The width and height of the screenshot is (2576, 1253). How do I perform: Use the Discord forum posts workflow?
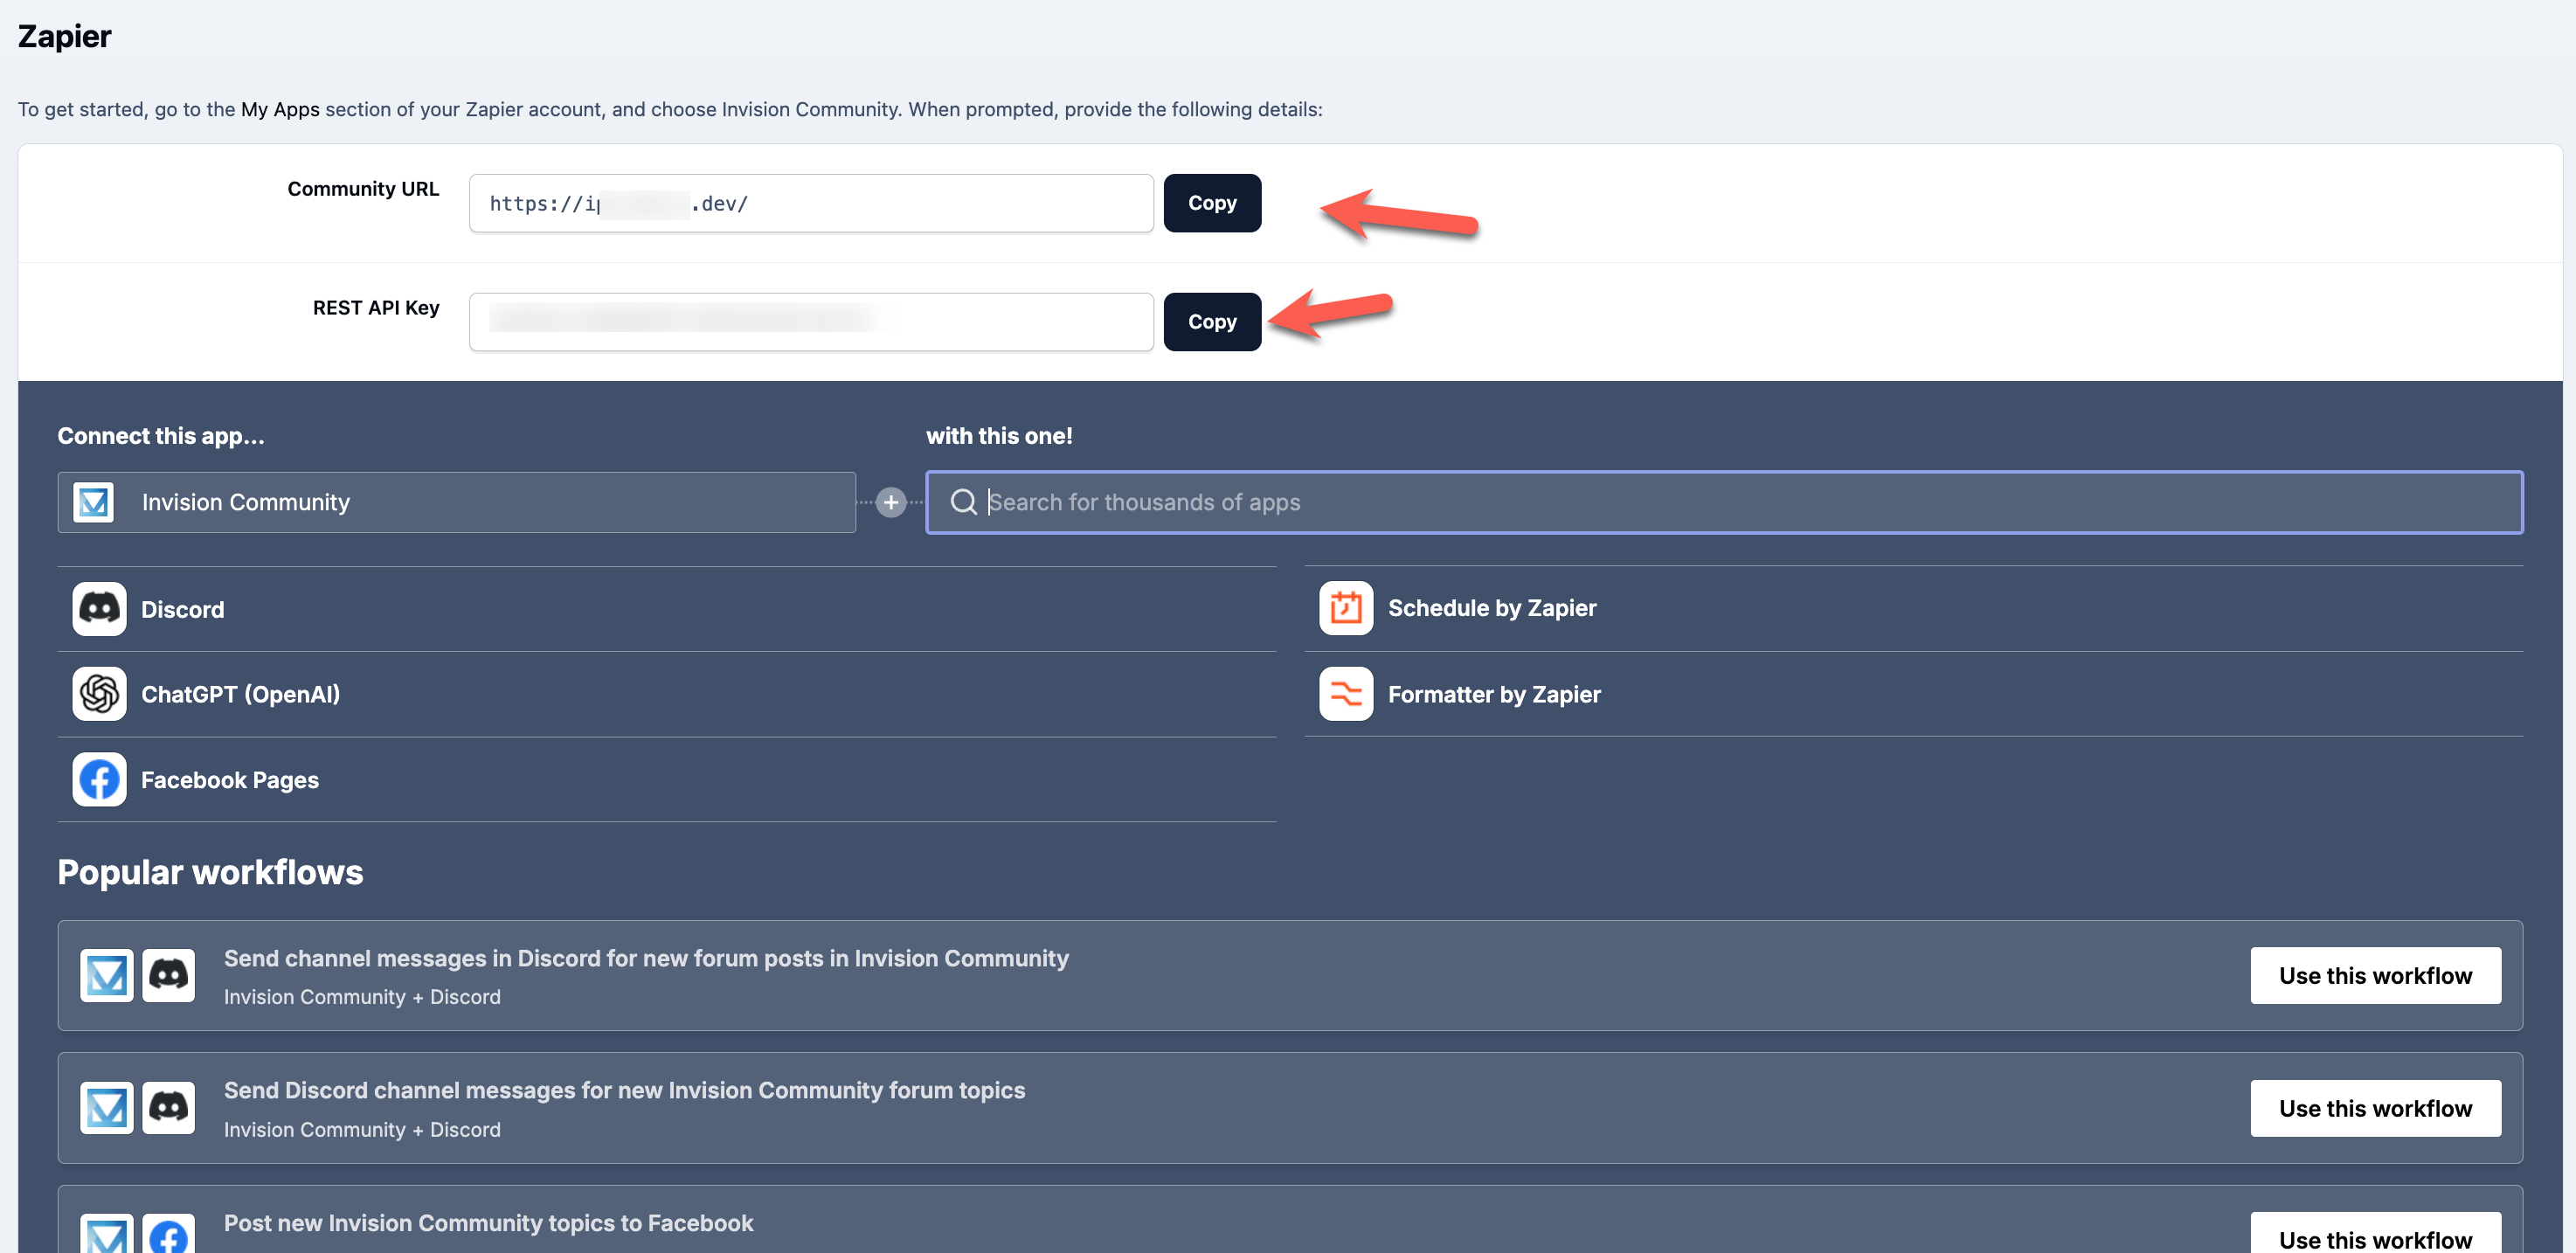[2375, 976]
